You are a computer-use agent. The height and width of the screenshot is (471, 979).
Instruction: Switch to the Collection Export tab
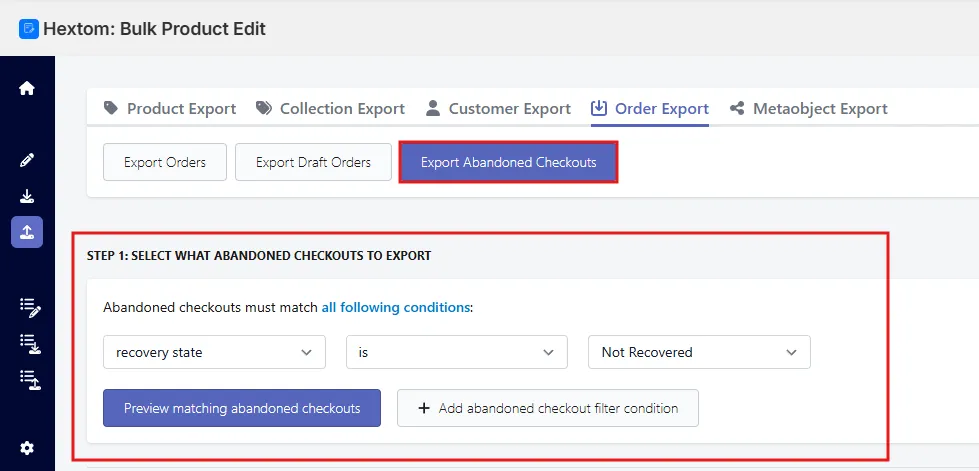coord(330,109)
